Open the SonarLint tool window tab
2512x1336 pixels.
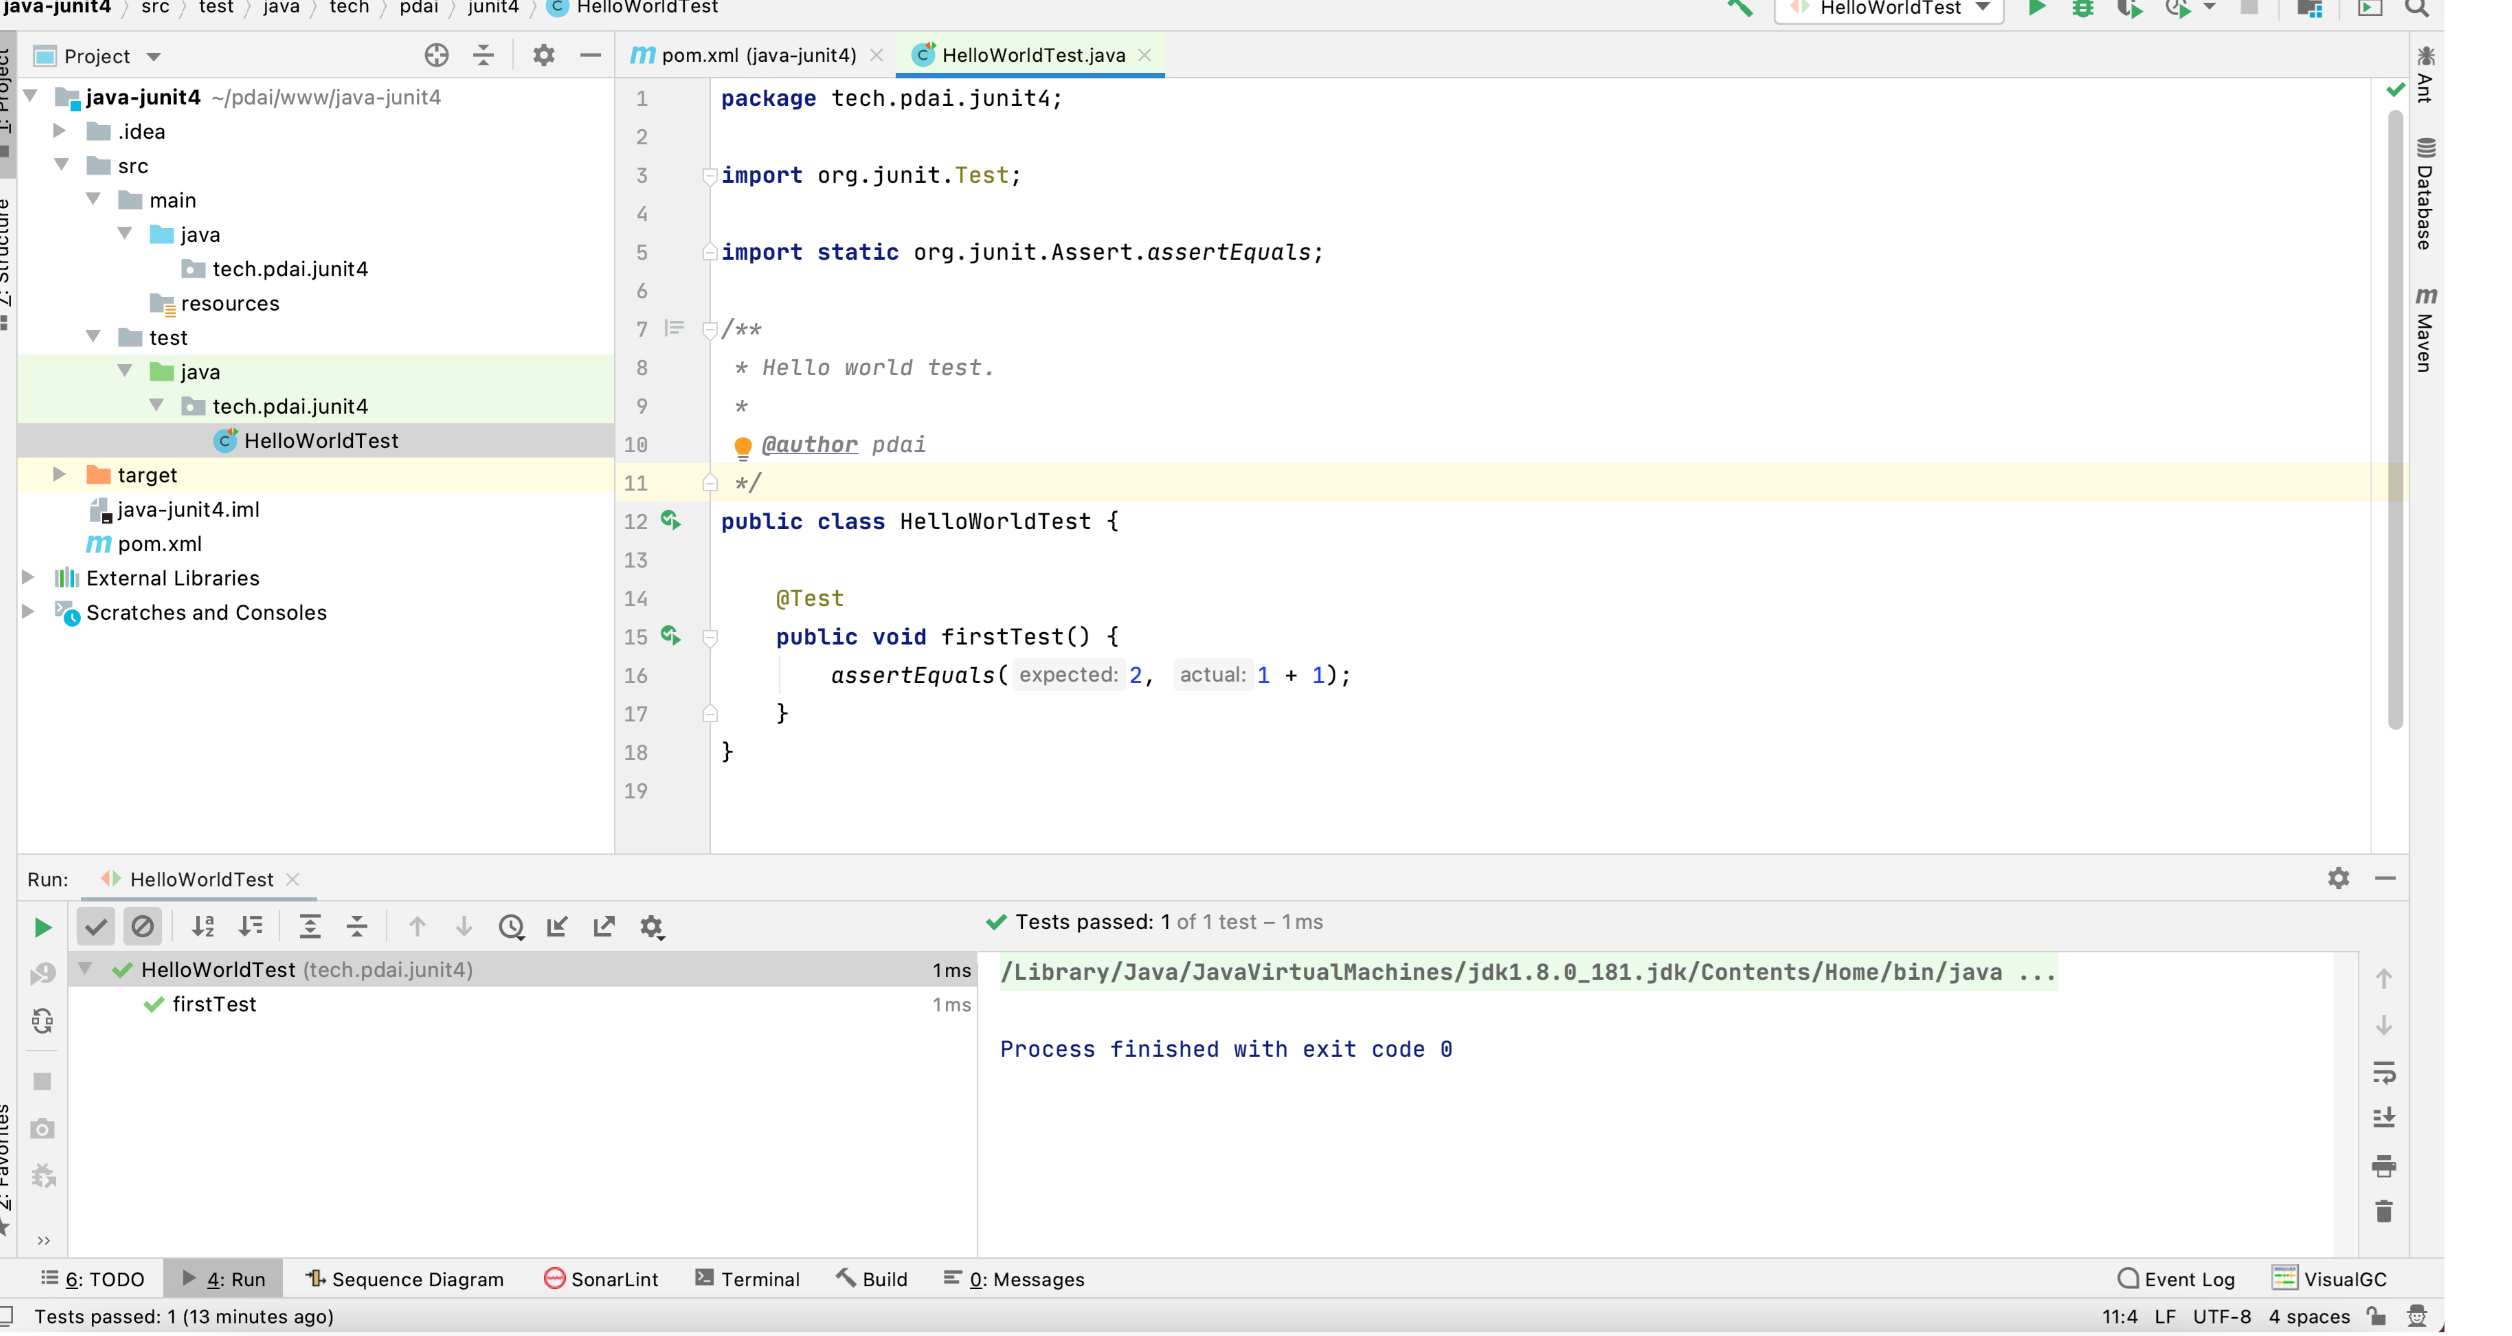click(600, 1279)
